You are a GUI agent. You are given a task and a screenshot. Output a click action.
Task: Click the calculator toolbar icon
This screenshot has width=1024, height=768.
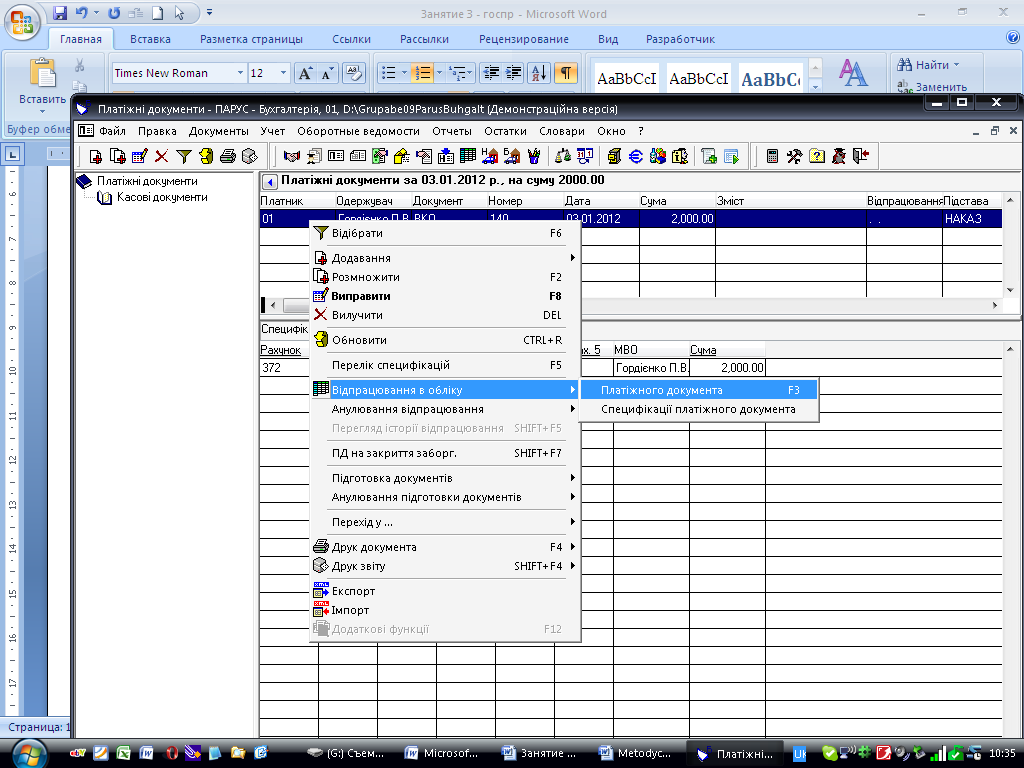pyautogui.click(x=772, y=156)
